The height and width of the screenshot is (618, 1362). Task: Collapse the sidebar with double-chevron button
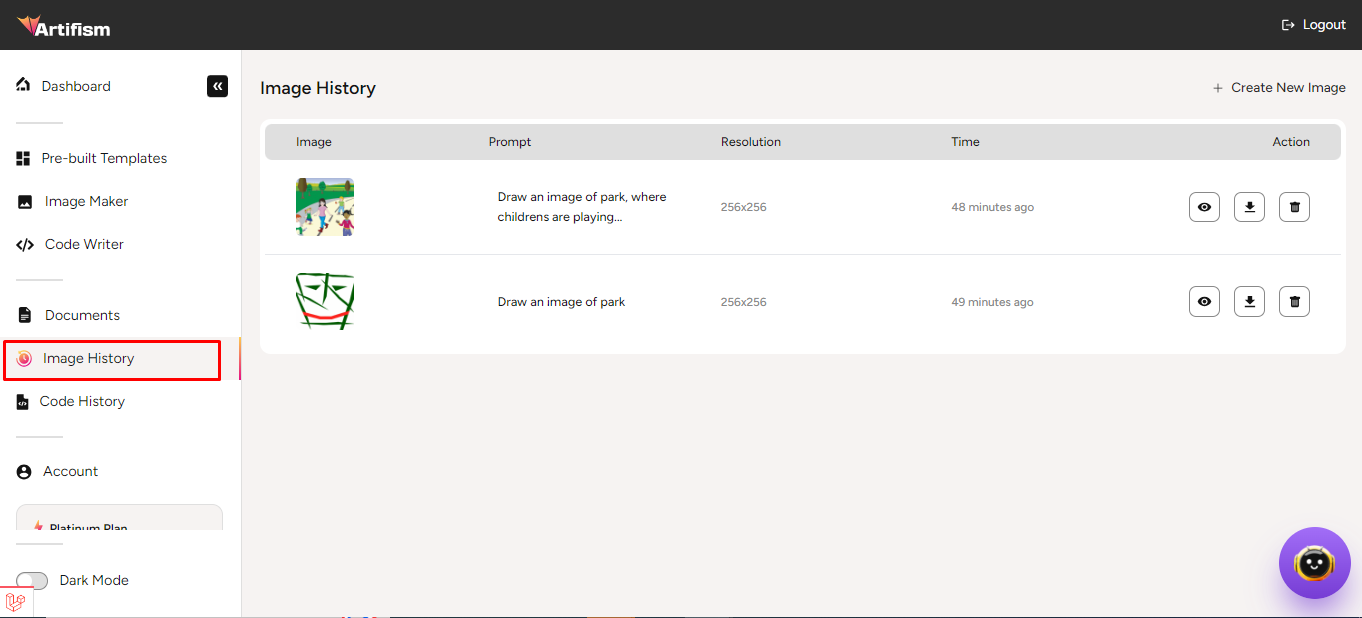217,86
